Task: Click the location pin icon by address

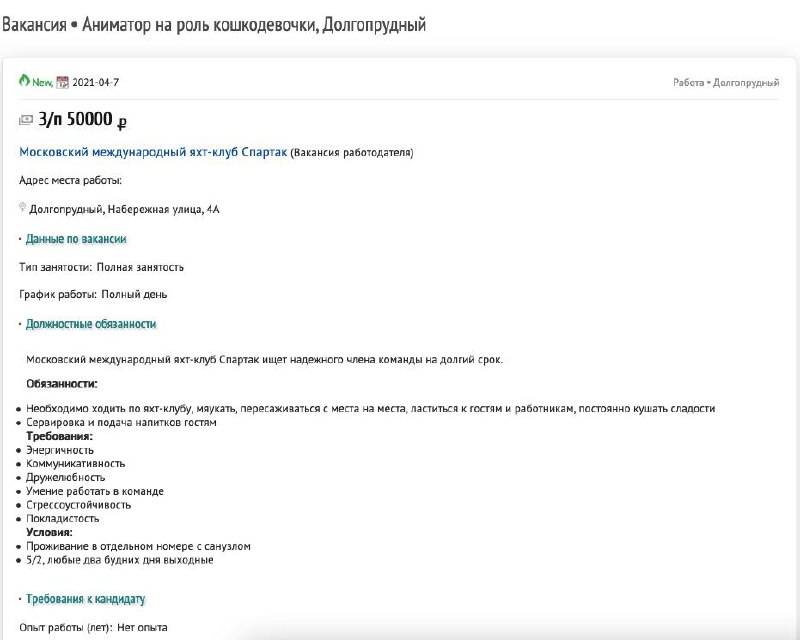Action: [23, 208]
